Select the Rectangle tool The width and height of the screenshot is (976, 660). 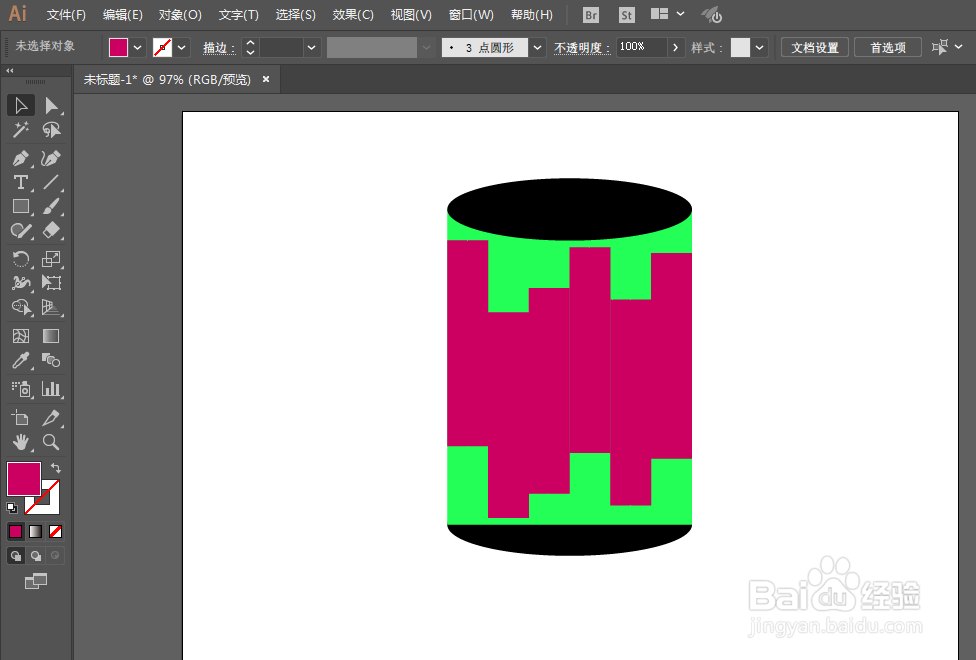pos(20,206)
